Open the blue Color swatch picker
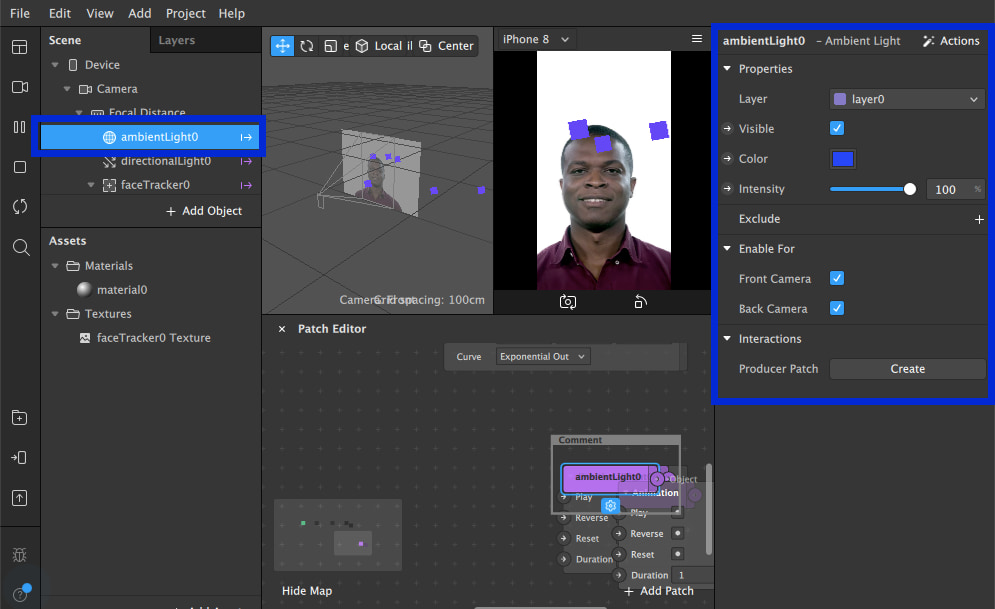The width and height of the screenshot is (995, 609). [843, 159]
